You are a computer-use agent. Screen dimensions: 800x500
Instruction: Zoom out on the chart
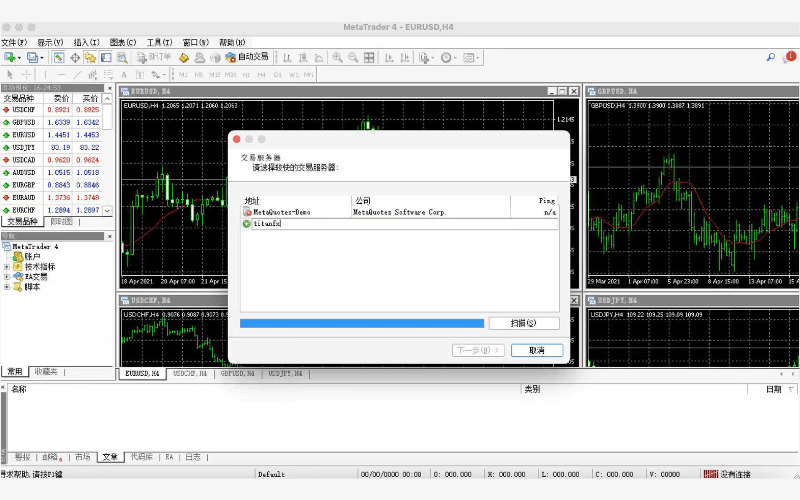click(x=353, y=58)
